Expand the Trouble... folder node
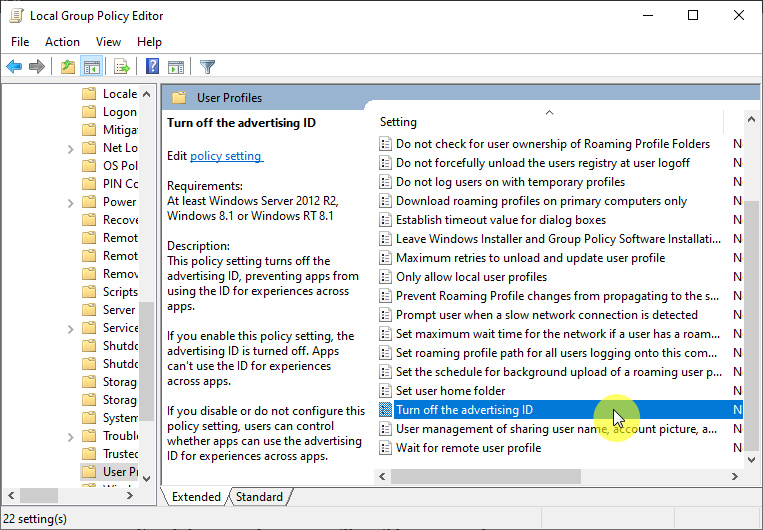 coord(70,436)
